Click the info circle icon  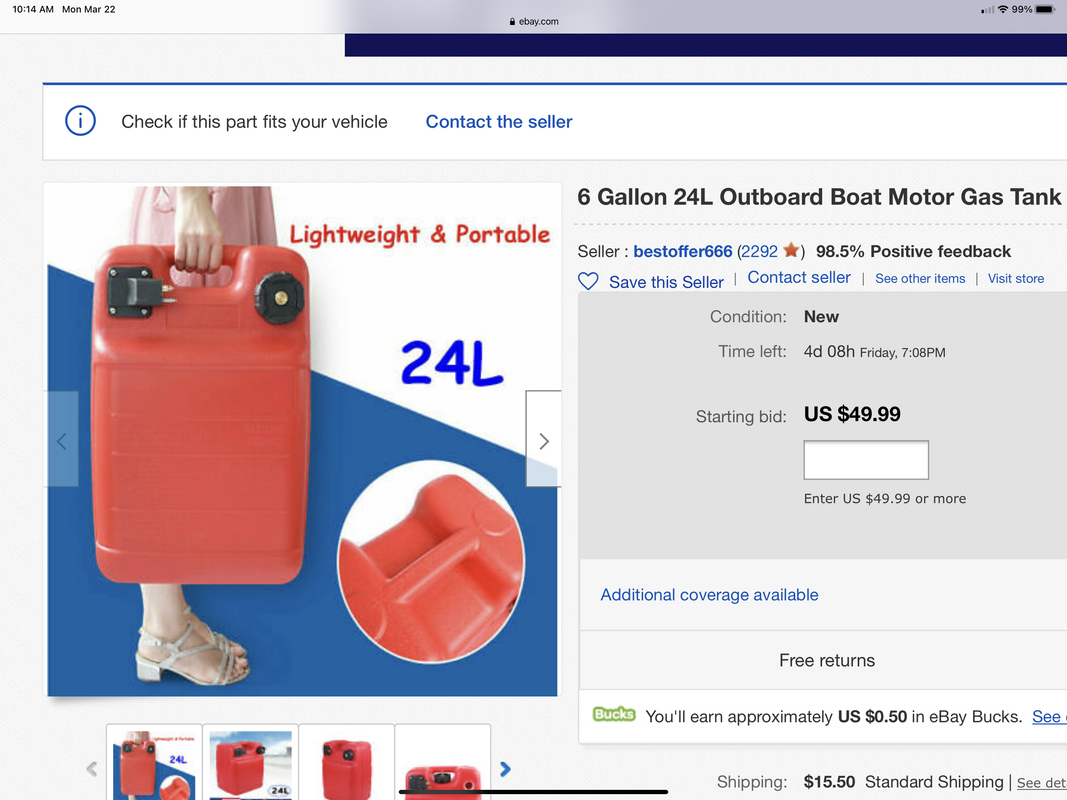coord(80,121)
